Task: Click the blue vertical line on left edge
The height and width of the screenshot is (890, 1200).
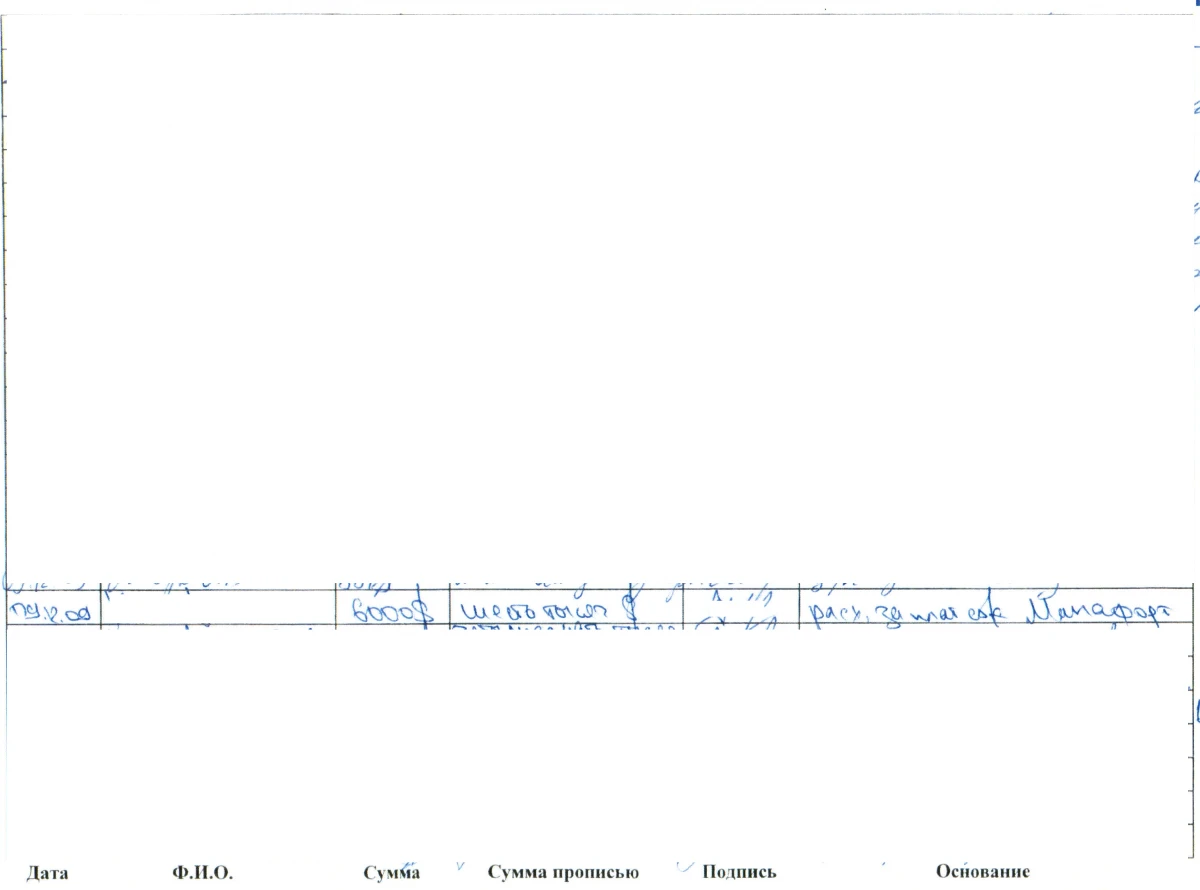Action: coord(5,700)
